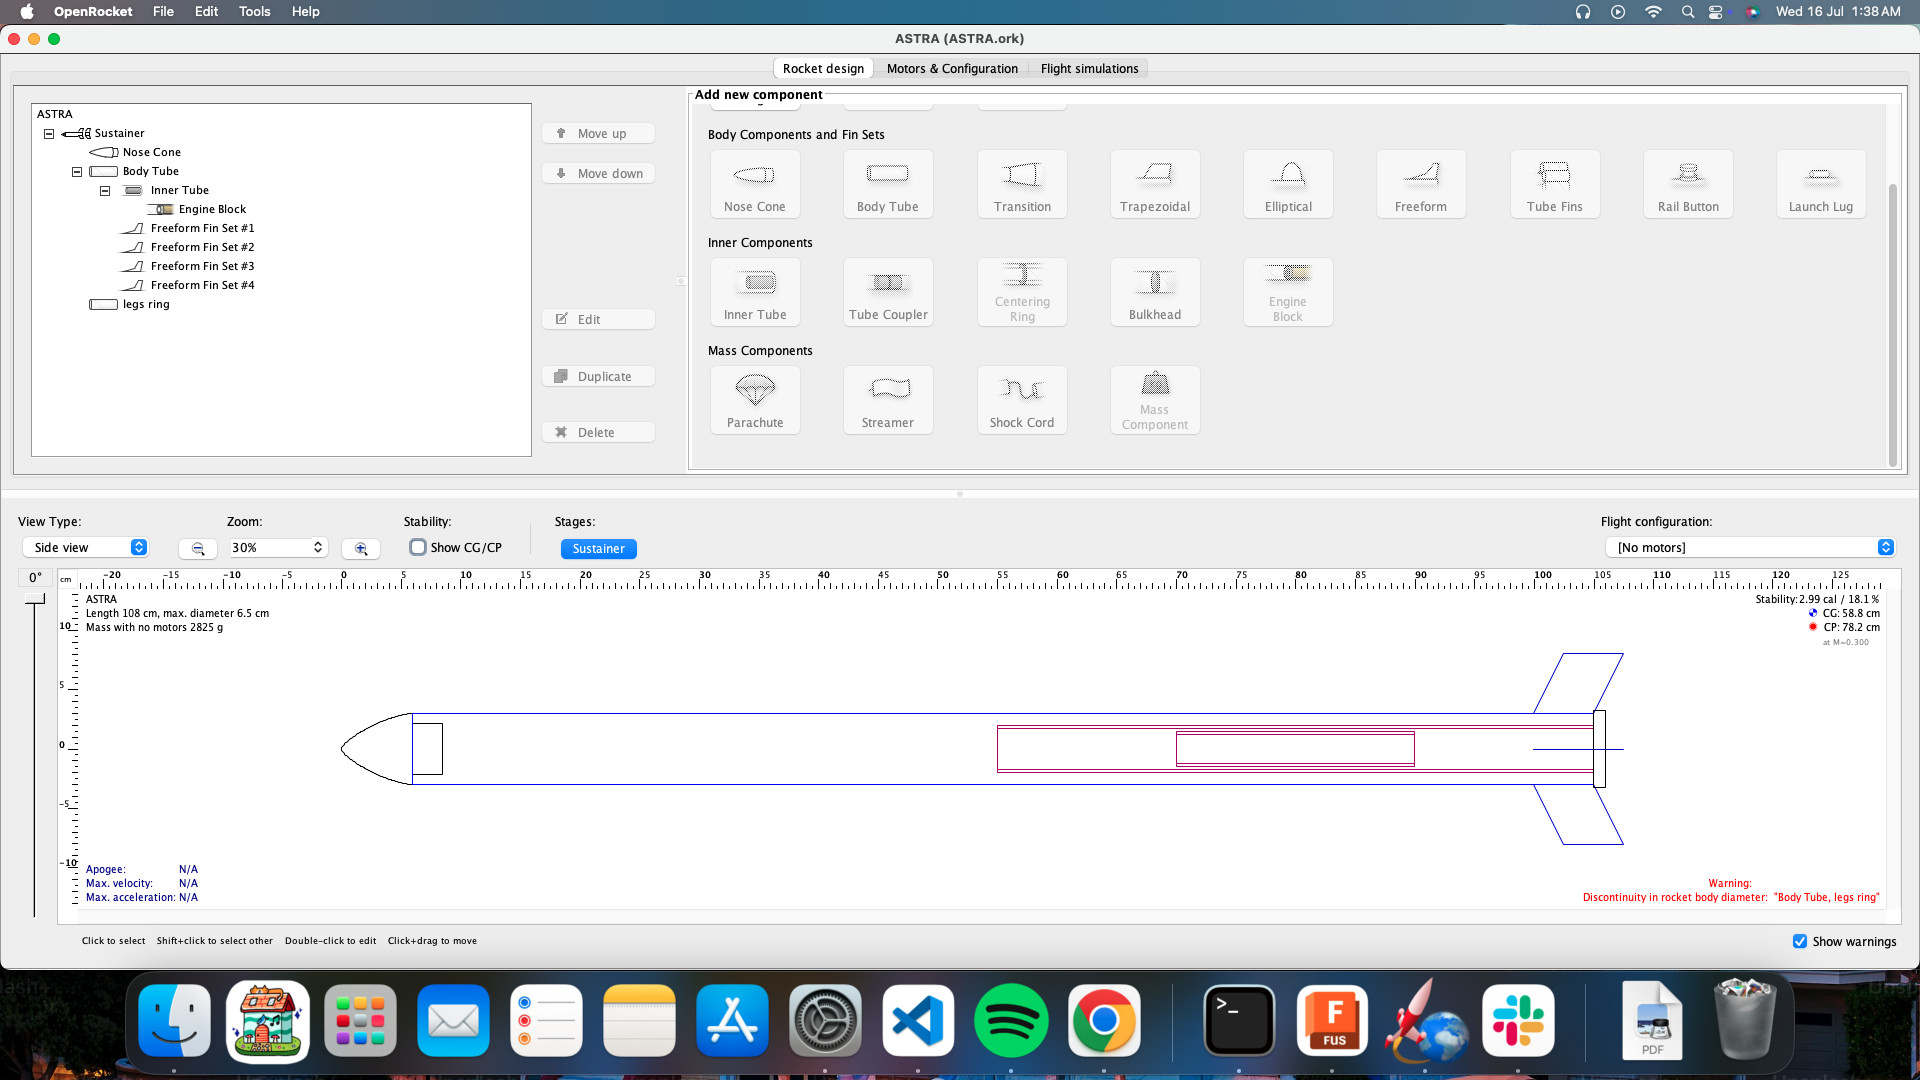Add a Rail Button component
Image resolution: width=1920 pixels, height=1080 pixels.
[x=1688, y=185]
